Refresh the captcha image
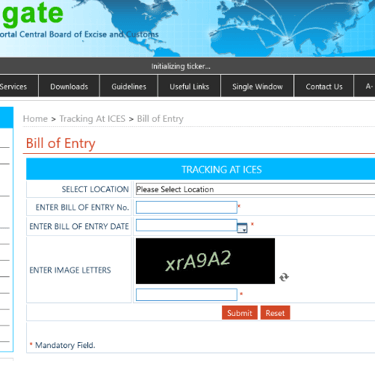 [x=284, y=277]
